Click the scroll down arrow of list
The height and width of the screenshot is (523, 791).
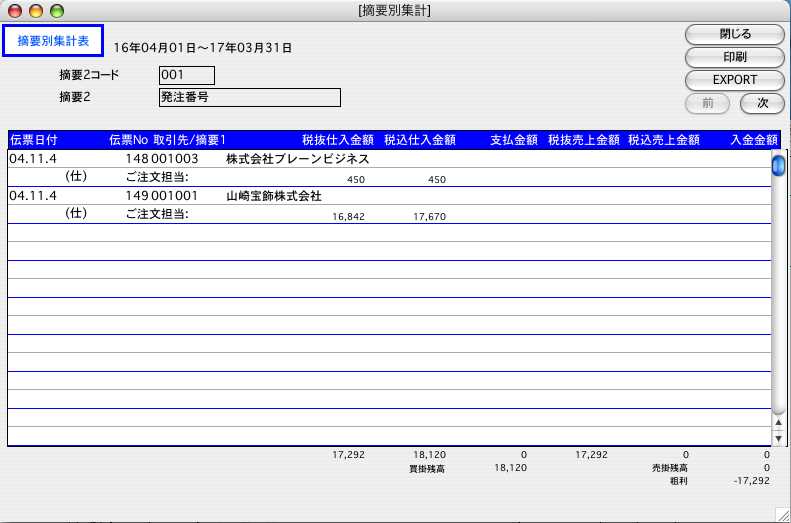(778, 438)
